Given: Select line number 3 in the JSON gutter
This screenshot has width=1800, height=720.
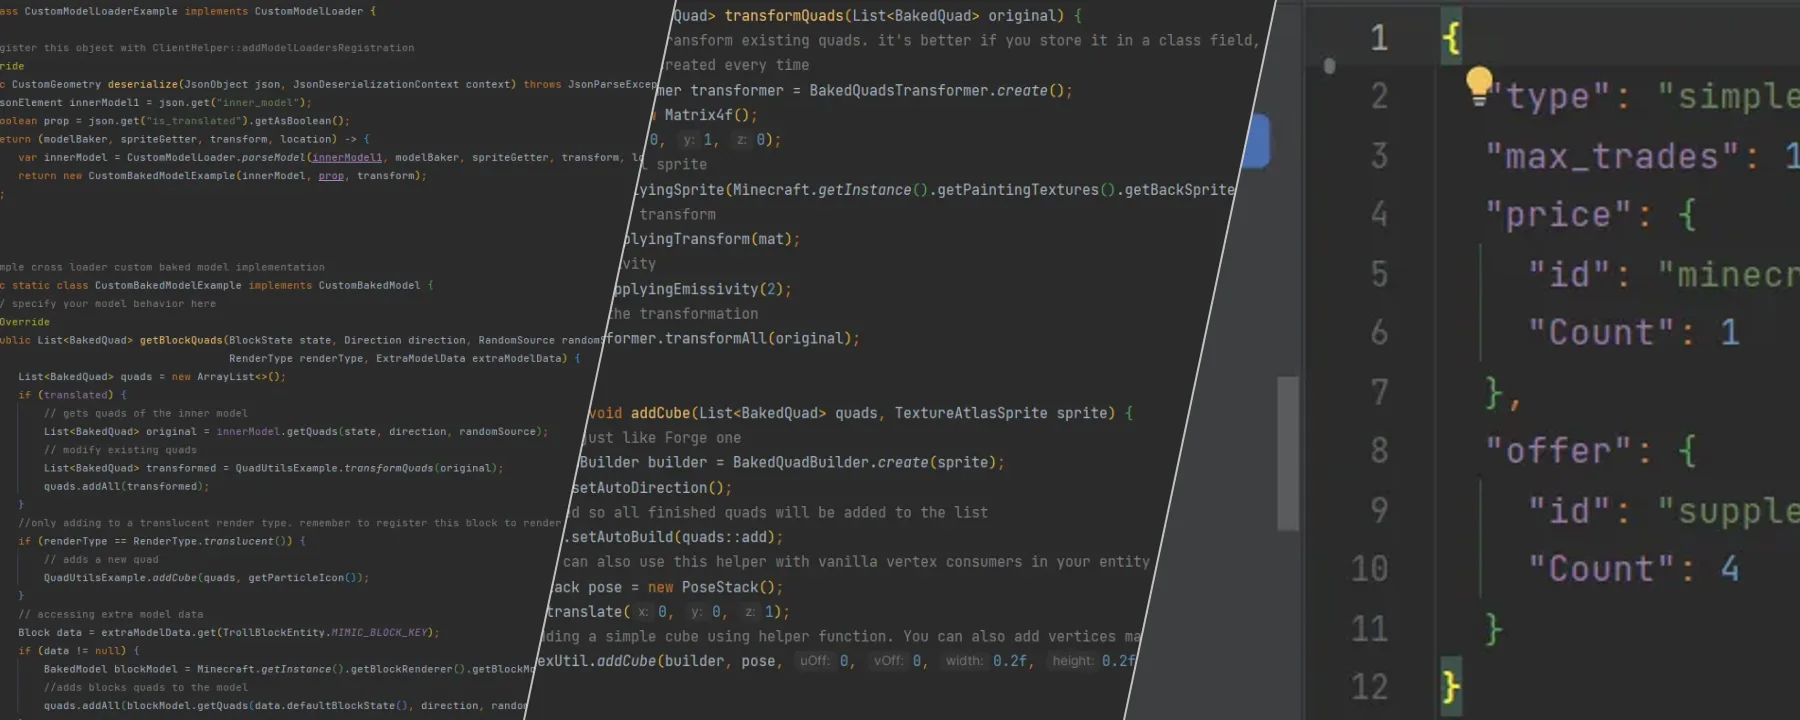Looking at the screenshot, I should (x=1380, y=156).
